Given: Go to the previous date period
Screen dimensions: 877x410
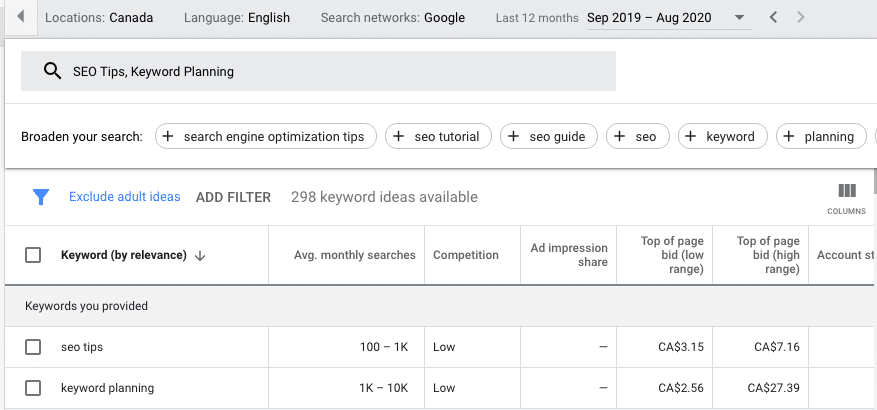Looking at the screenshot, I should 774,17.
